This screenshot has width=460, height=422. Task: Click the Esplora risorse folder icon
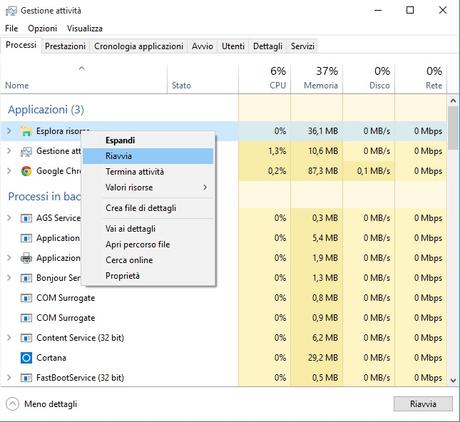[26, 131]
